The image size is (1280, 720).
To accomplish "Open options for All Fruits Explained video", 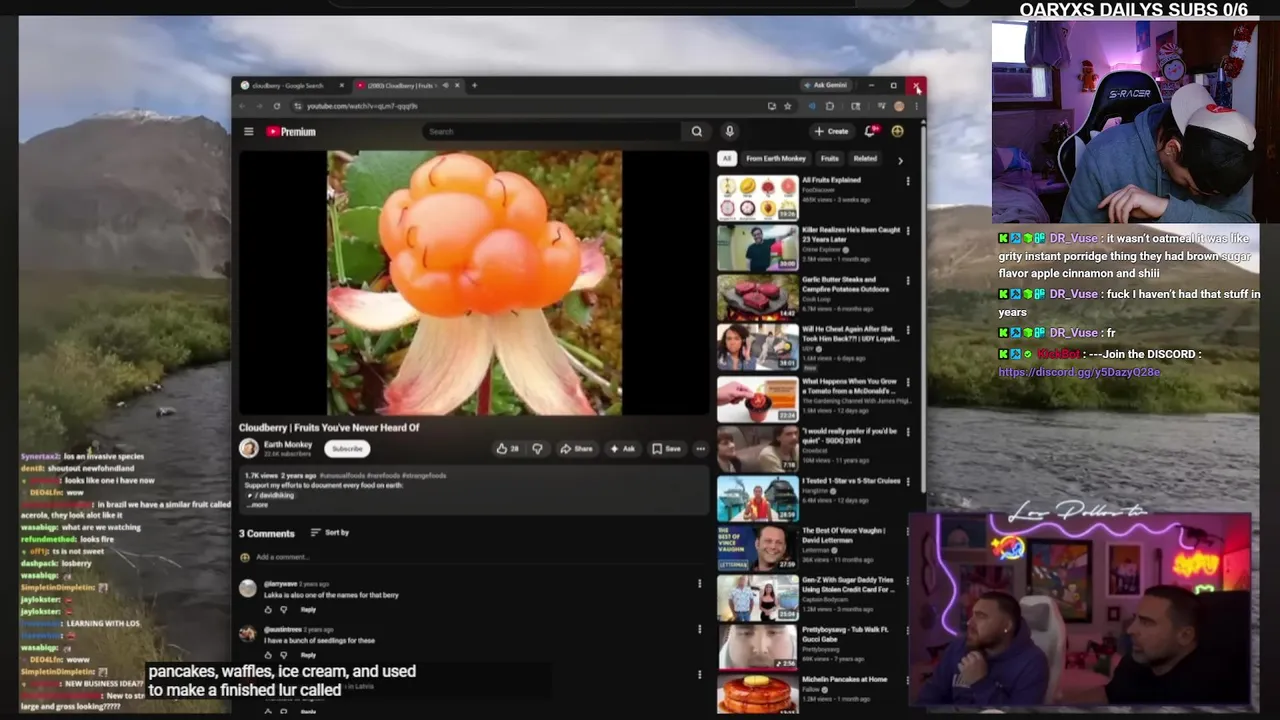I will (908, 182).
